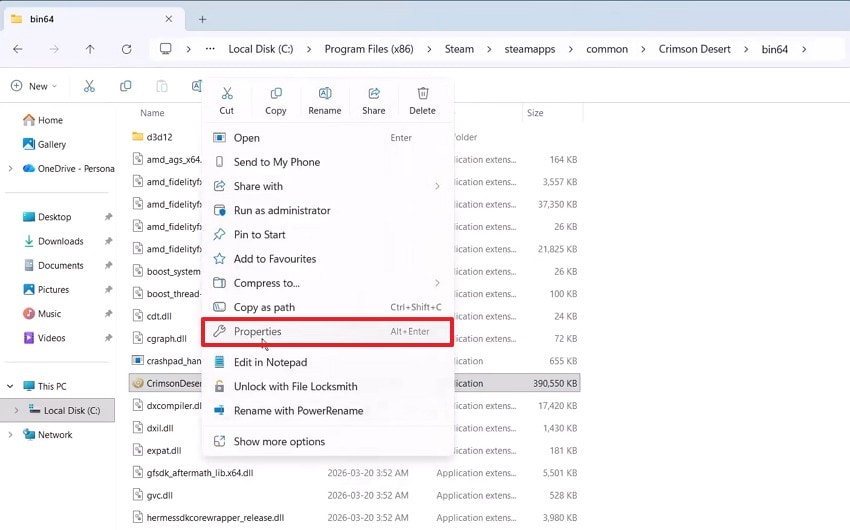Choose Unlock with File Locksmith
This screenshot has width=850, height=530.
[x=327, y=386]
